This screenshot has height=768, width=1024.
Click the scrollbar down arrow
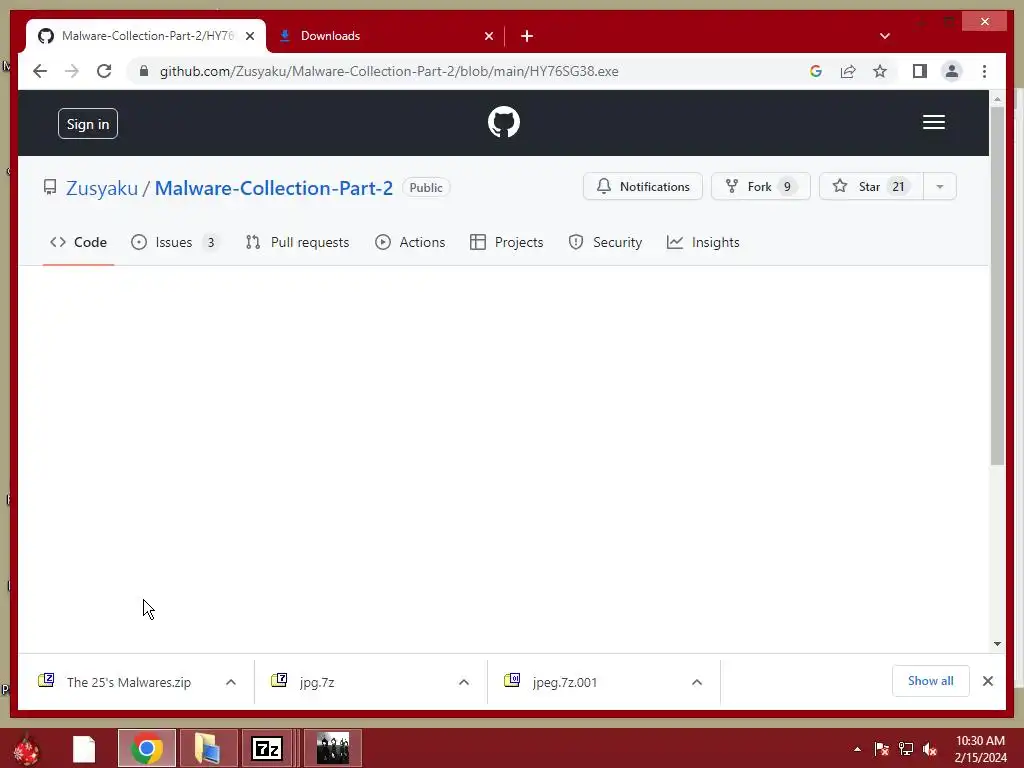(997, 643)
